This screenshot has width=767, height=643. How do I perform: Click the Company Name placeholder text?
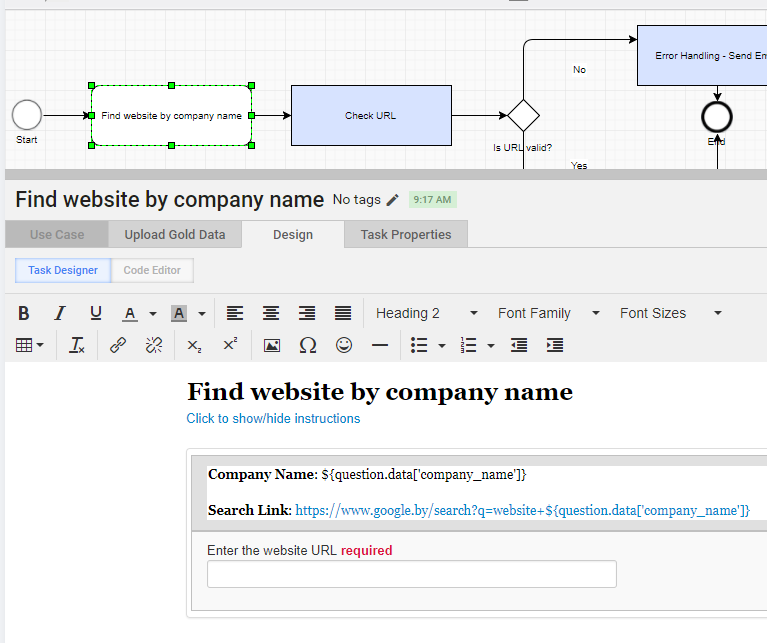pyautogui.click(x=424, y=475)
